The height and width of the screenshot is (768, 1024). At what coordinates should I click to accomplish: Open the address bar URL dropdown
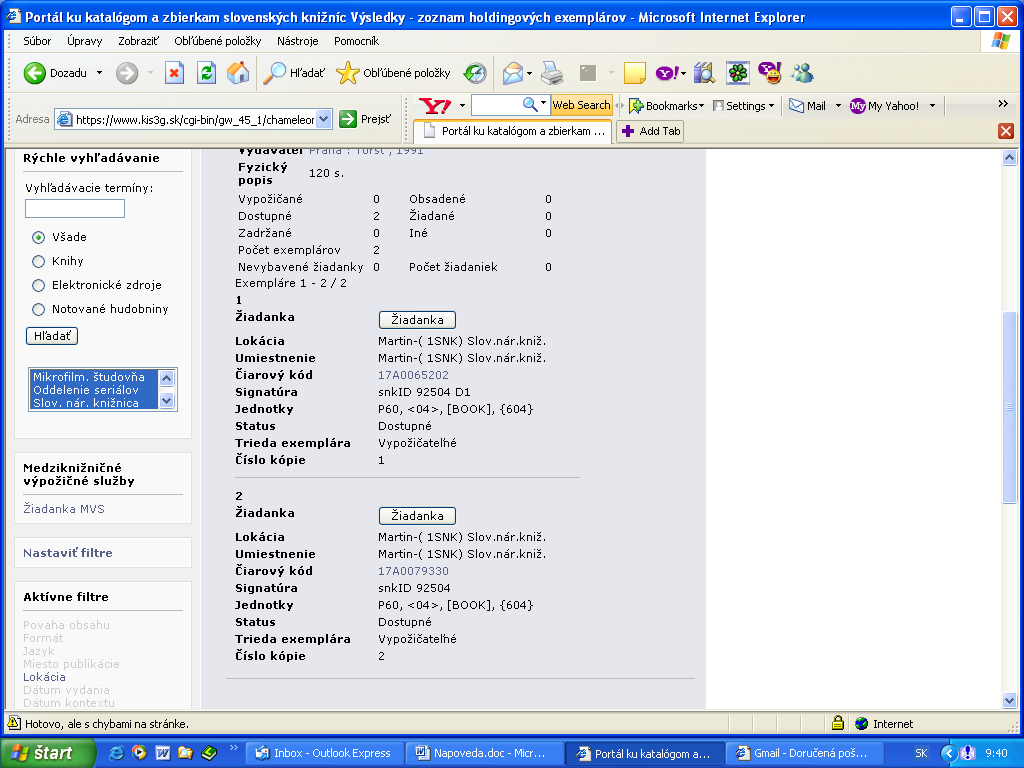(x=323, y=119)
